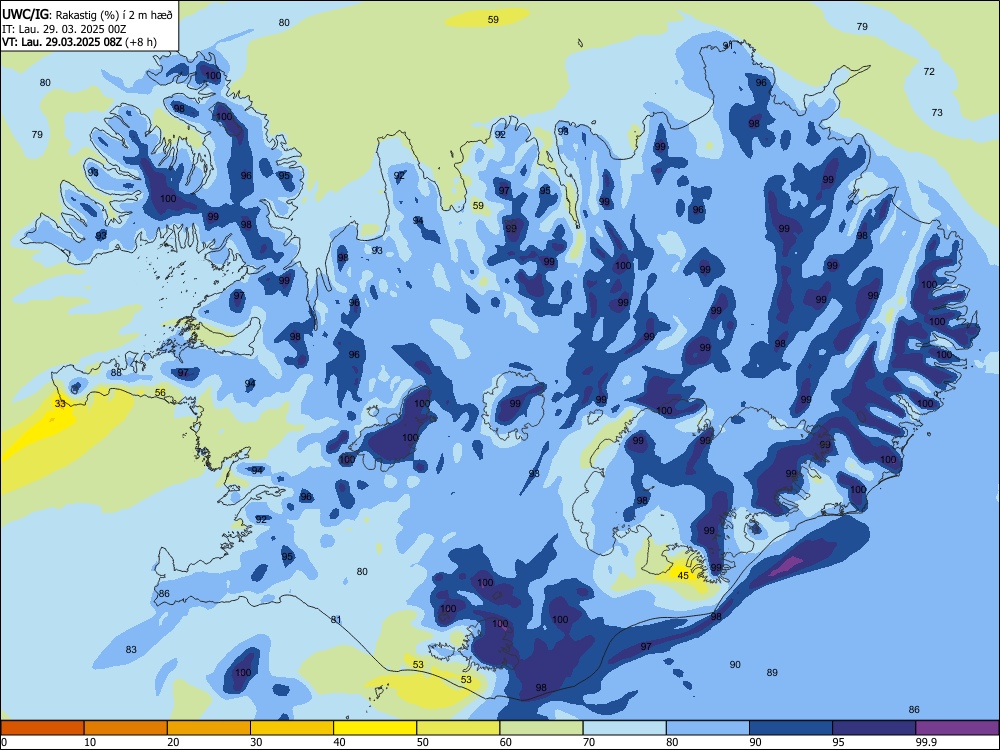Click the legend scale label 50
Viewport: 1000px width, 750px height.
423,742
